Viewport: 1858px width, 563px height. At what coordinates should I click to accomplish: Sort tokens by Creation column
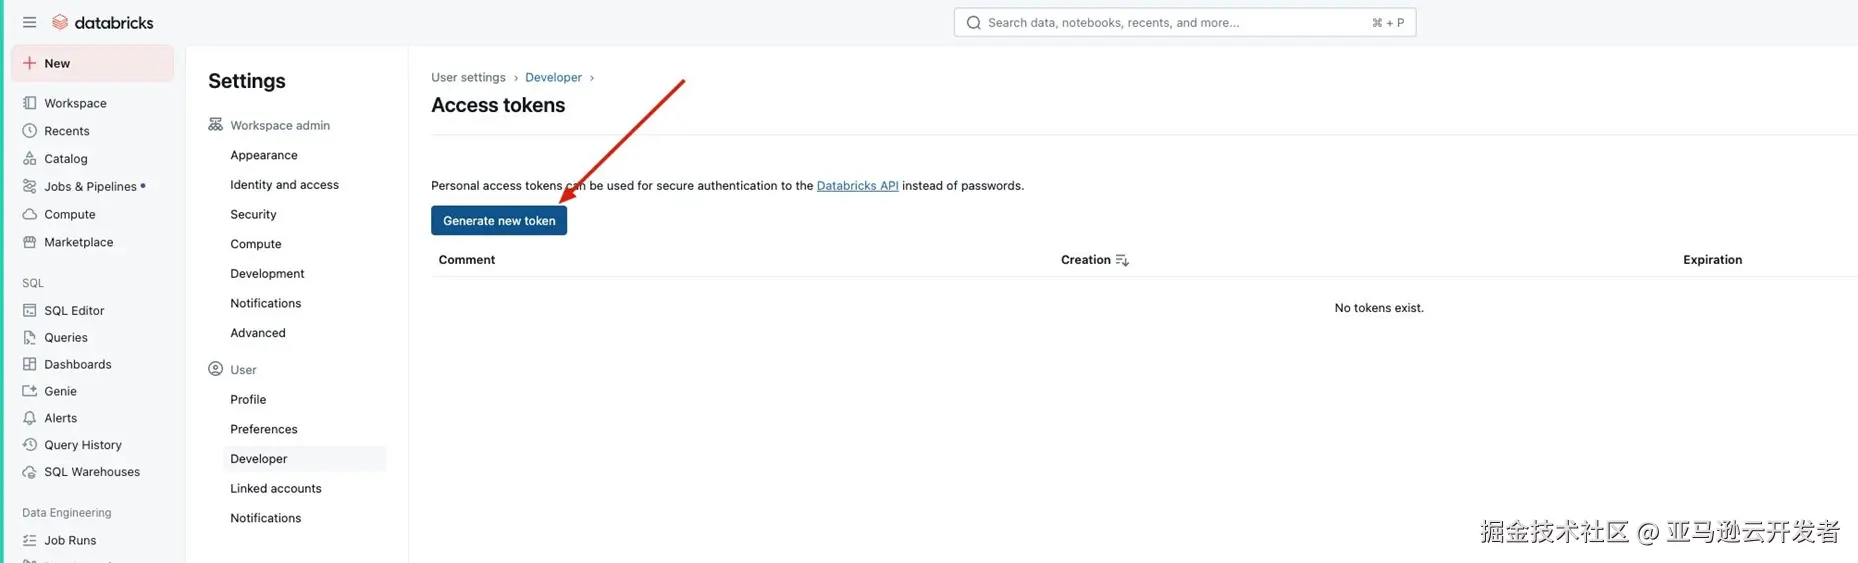(x=1095, y=260)
